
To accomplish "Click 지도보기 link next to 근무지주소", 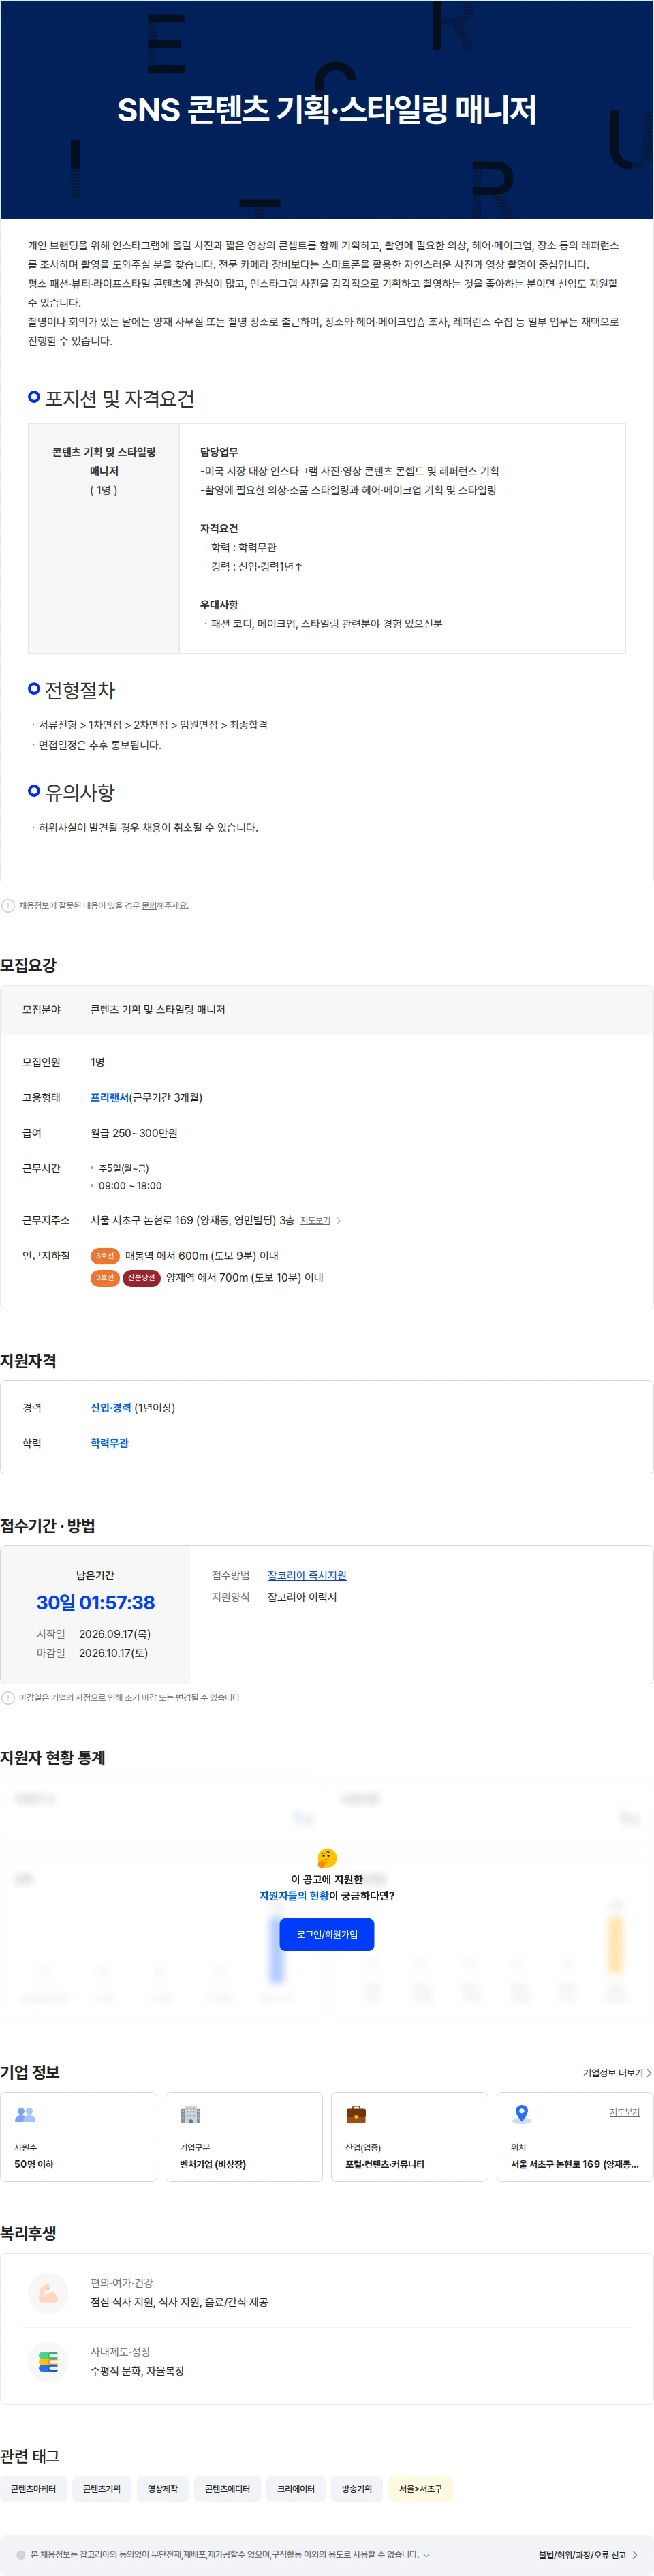I will [x=315, y=1220].
